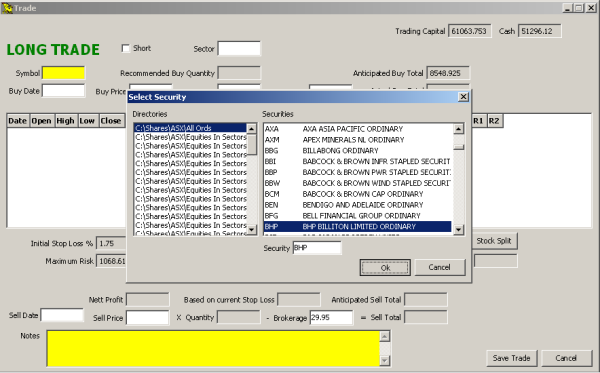Close the Select Security dialog
The image size is (600, 373).
point(463,97)
